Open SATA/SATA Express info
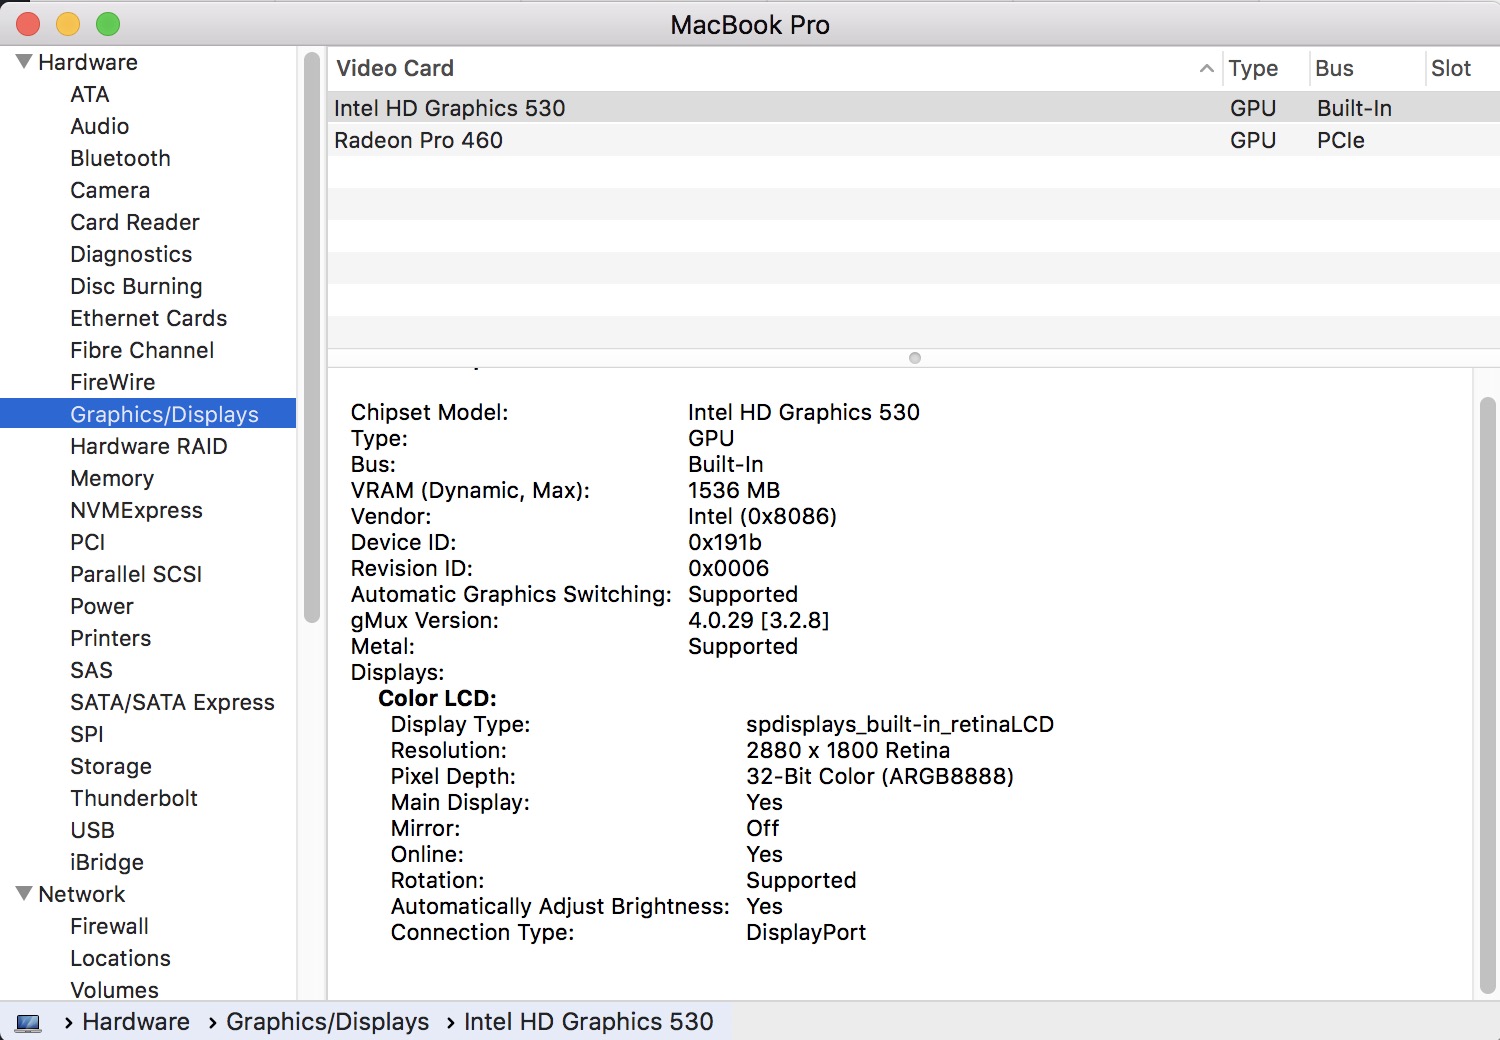 172,702
